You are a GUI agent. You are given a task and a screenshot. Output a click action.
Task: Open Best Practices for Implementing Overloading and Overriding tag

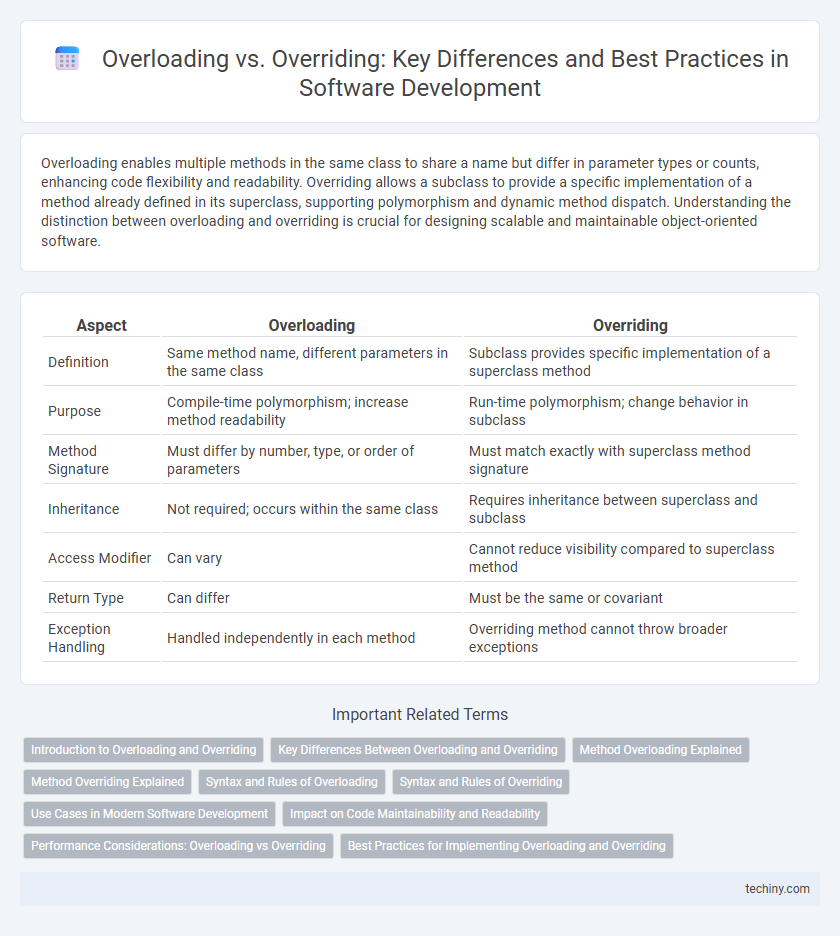tap(506, 846)
